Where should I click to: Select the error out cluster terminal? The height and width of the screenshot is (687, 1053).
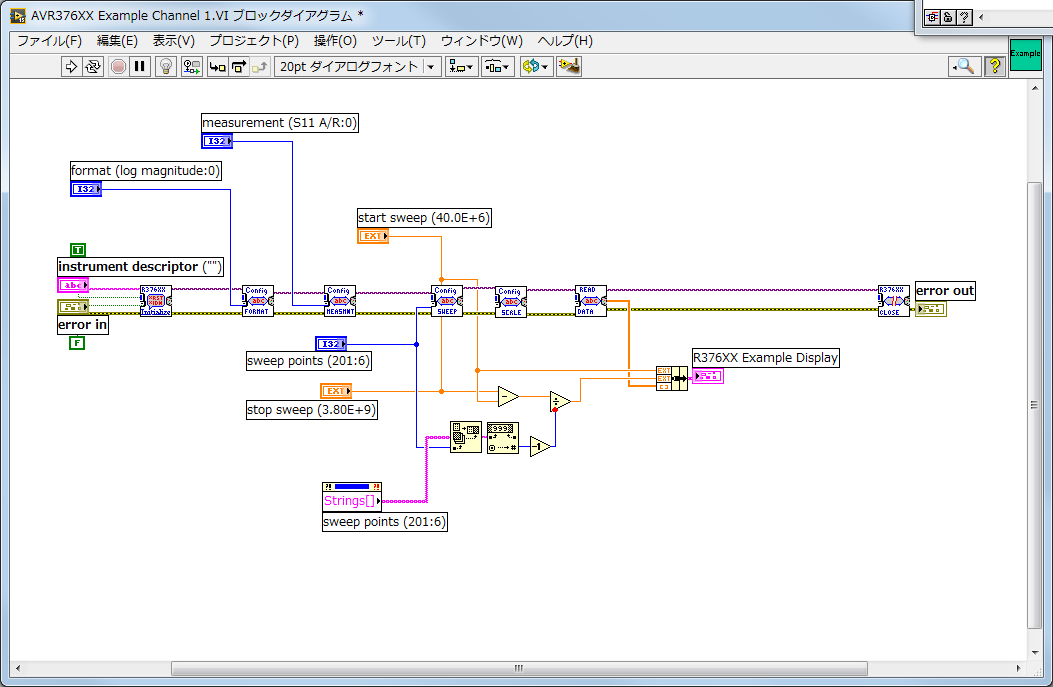pyautogui.click(x=931, y=309)
